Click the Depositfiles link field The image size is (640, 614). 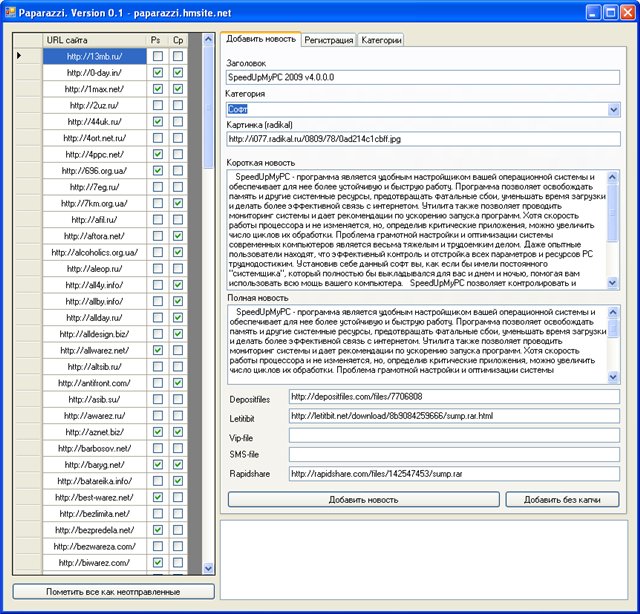pos(454,396)
